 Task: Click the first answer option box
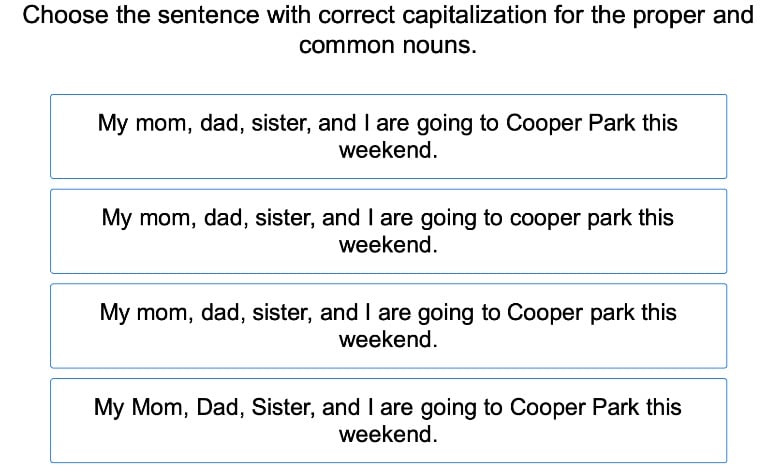(x=388, y=136)
